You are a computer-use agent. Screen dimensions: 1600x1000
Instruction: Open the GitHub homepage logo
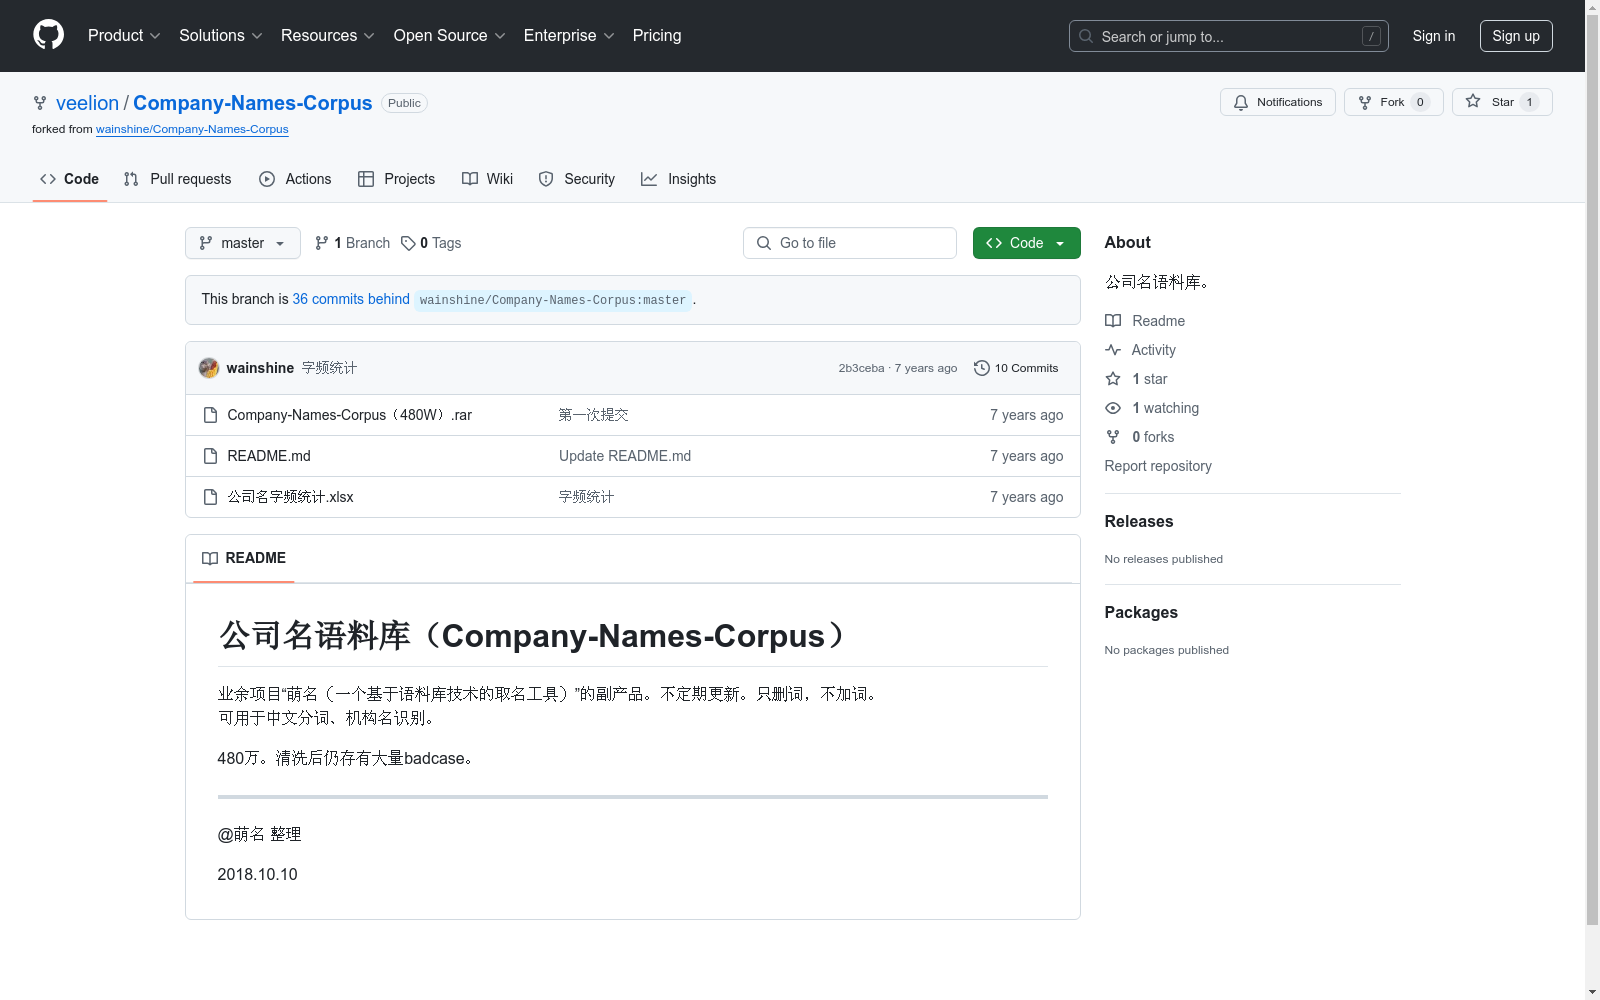pyautogui.click(x=48, y=35)
